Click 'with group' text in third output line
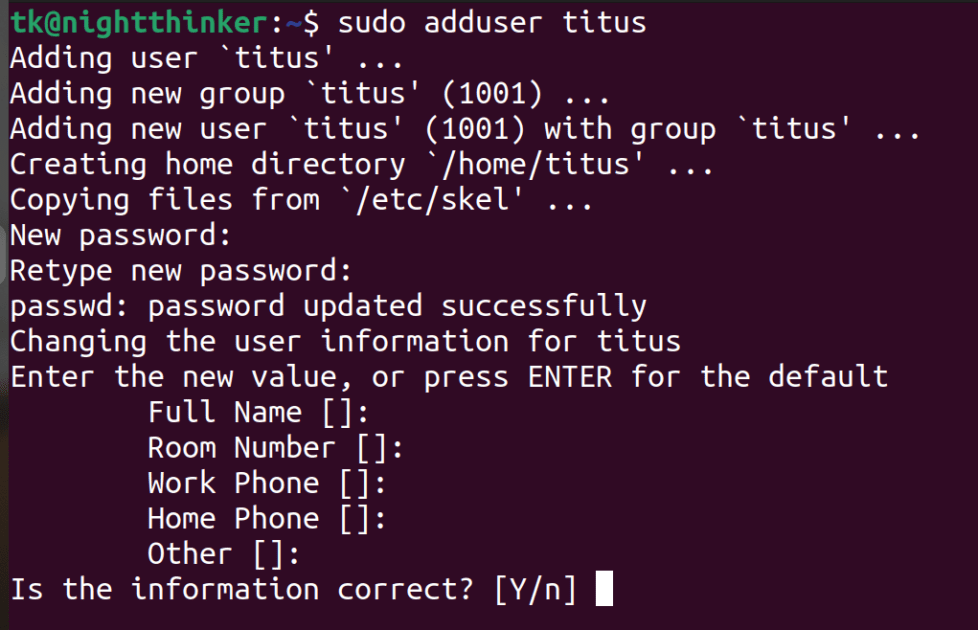This screenshot has height=630, width=978. [x=630, y=130]
